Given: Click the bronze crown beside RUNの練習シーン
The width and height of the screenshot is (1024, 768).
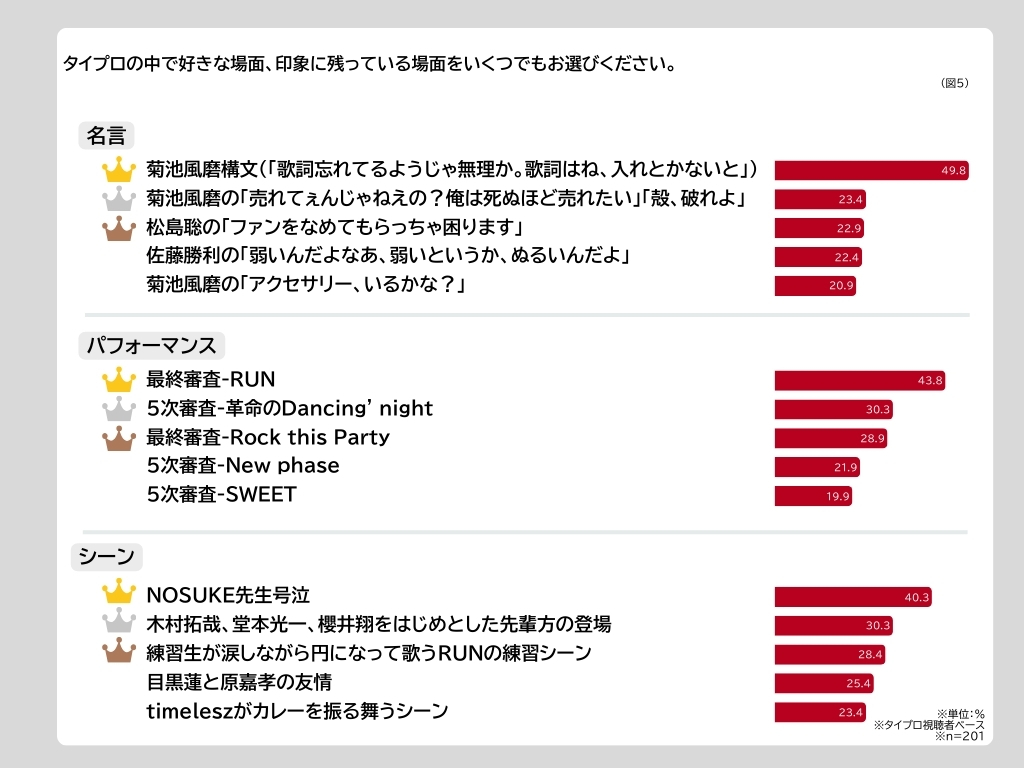Looking at the screenshot, I should pos(119,654).
